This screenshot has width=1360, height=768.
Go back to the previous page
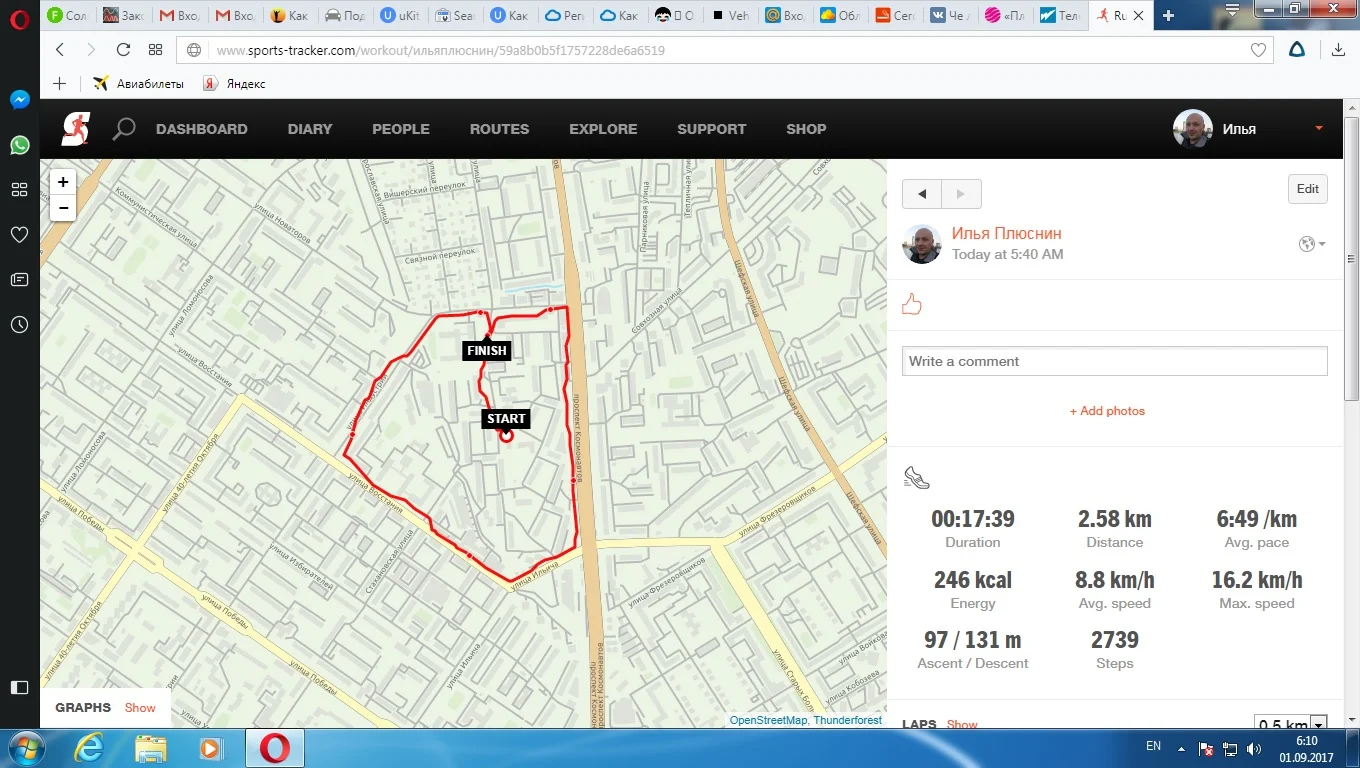[x=60, y=50]
